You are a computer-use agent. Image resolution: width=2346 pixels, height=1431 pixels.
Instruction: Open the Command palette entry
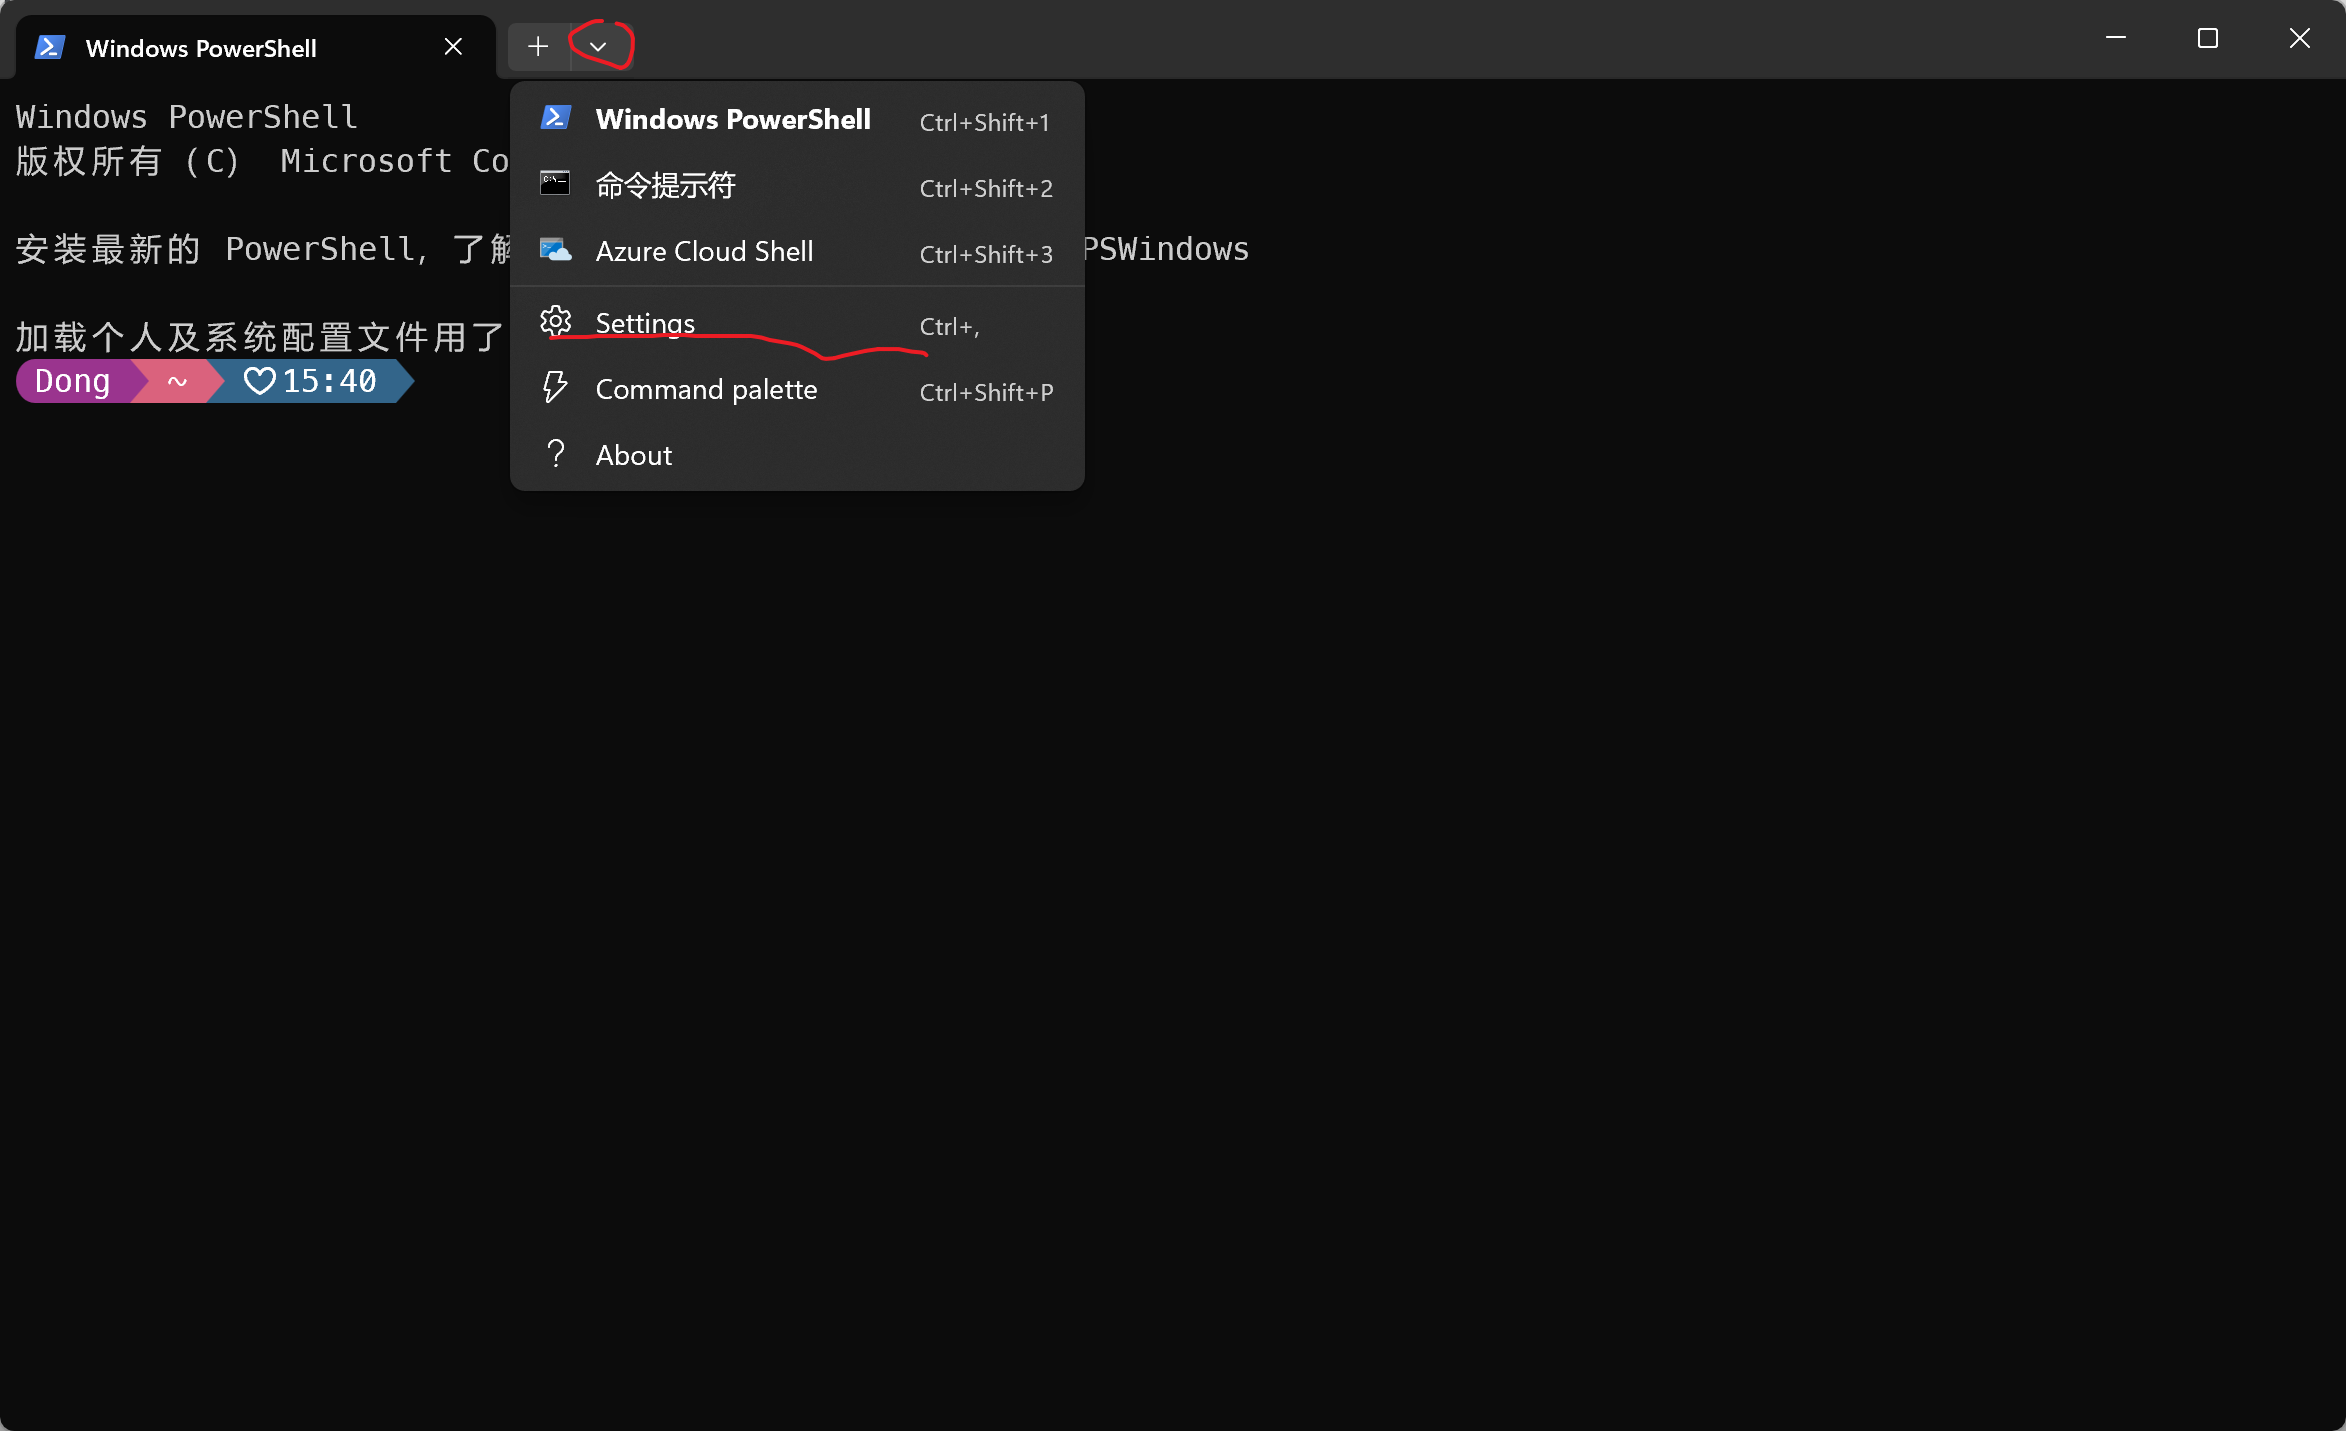[x=706, y=390]
